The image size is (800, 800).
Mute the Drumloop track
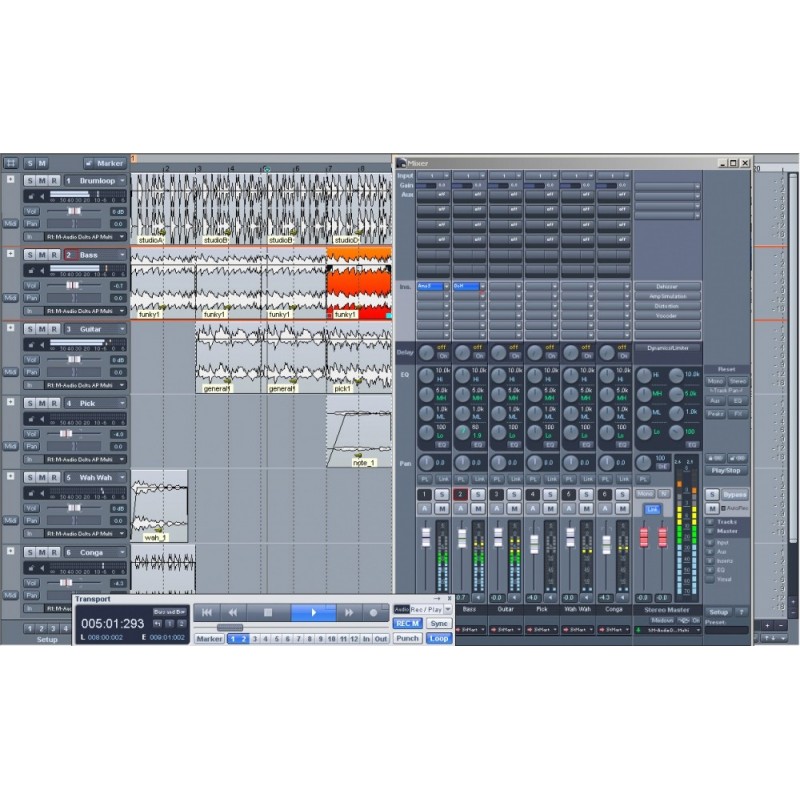40,181
